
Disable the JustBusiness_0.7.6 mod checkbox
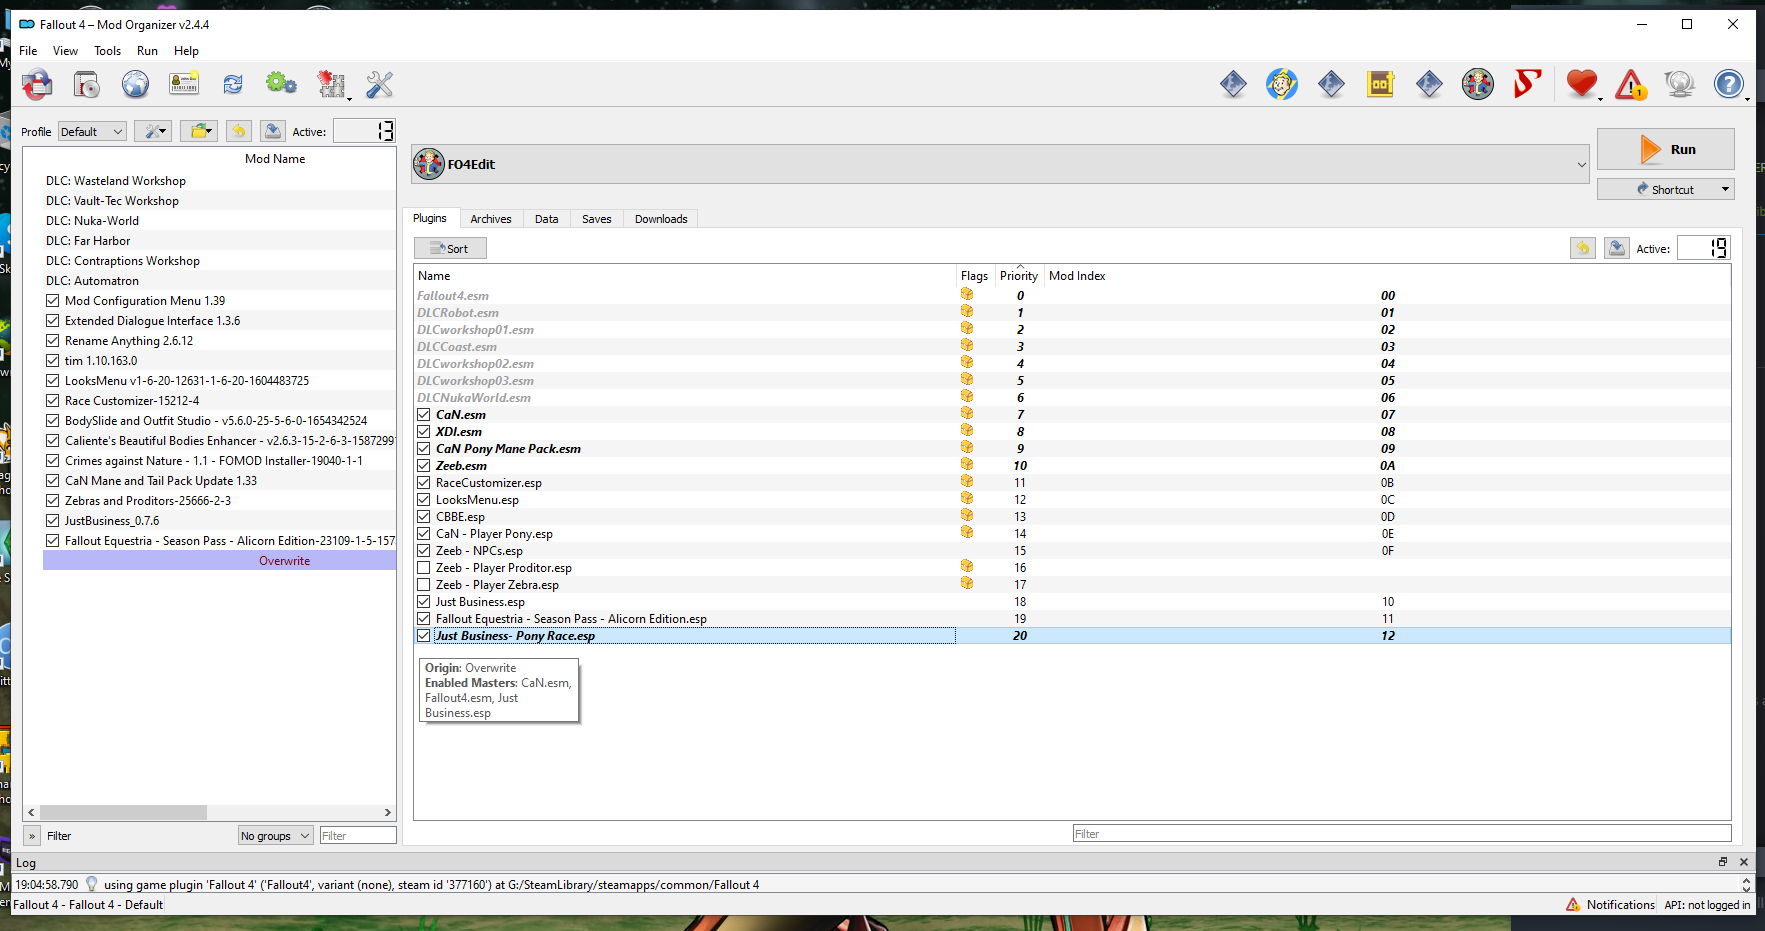point(53,520)
